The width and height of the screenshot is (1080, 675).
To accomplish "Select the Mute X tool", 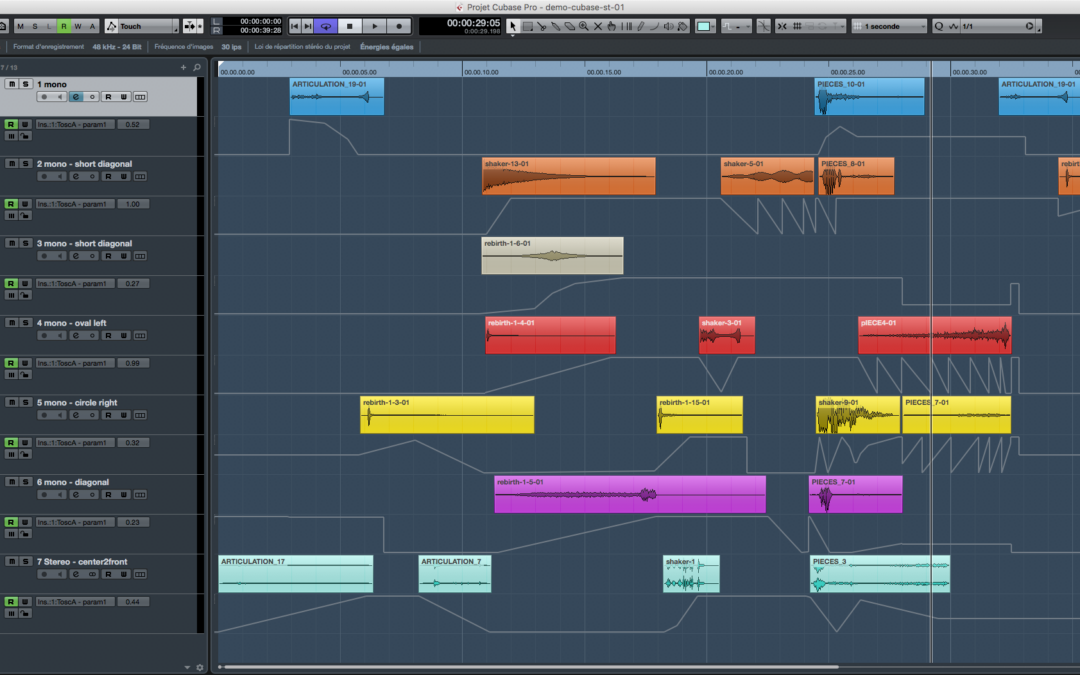I will pos(598,26).
